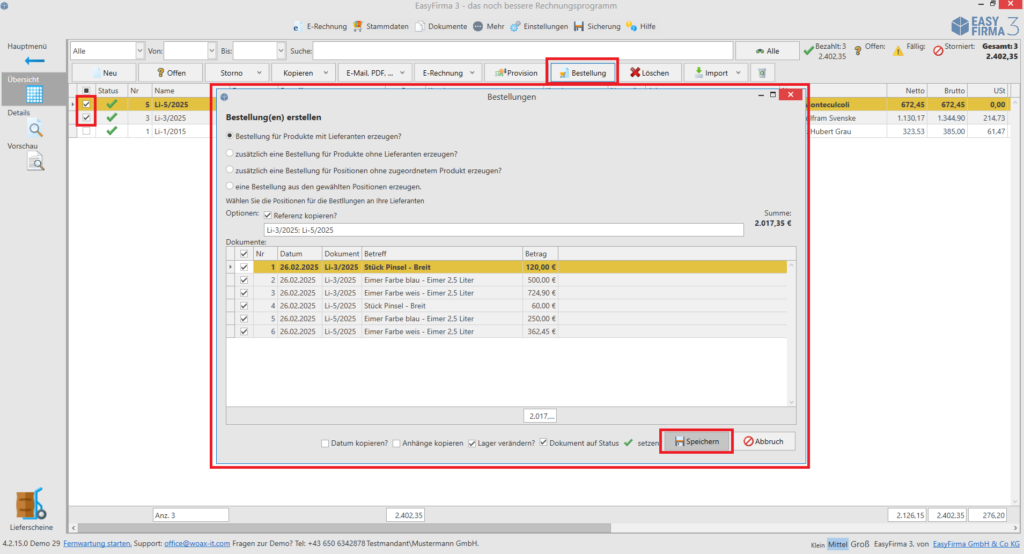Uncheck row 6 Eimer Farbe weis 362,45 €
Viewport: 1024px width, 554px height.
[244, 332]
